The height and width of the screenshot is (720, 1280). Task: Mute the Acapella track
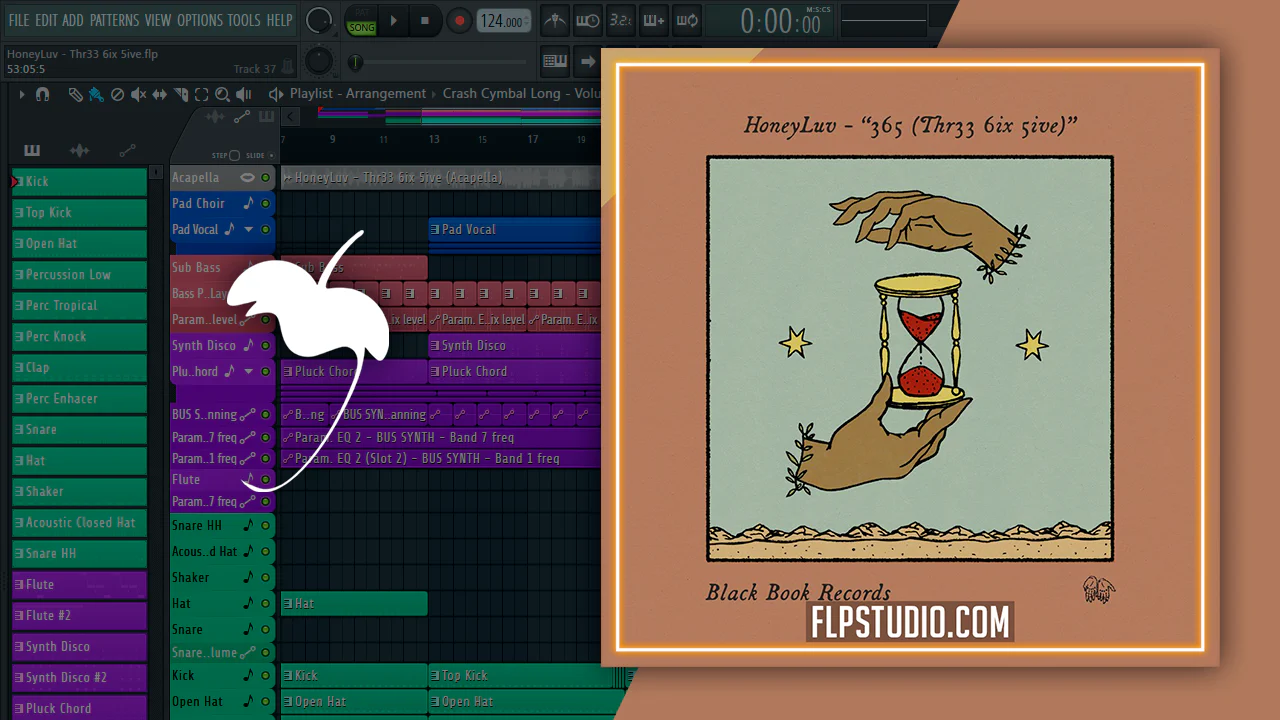(x=266, y=178)
